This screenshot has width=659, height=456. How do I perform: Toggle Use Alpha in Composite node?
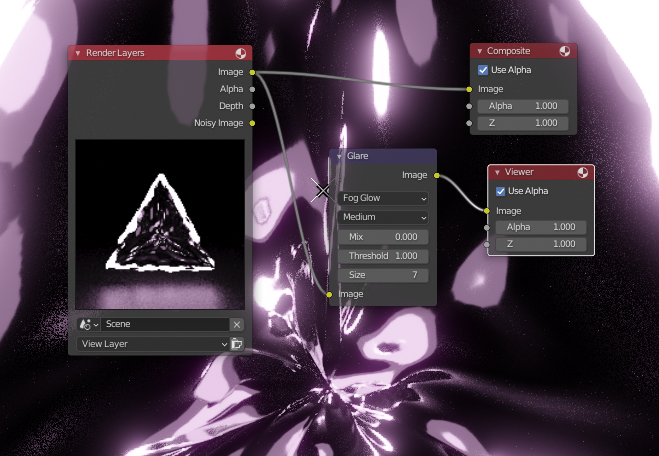(483, 70)
